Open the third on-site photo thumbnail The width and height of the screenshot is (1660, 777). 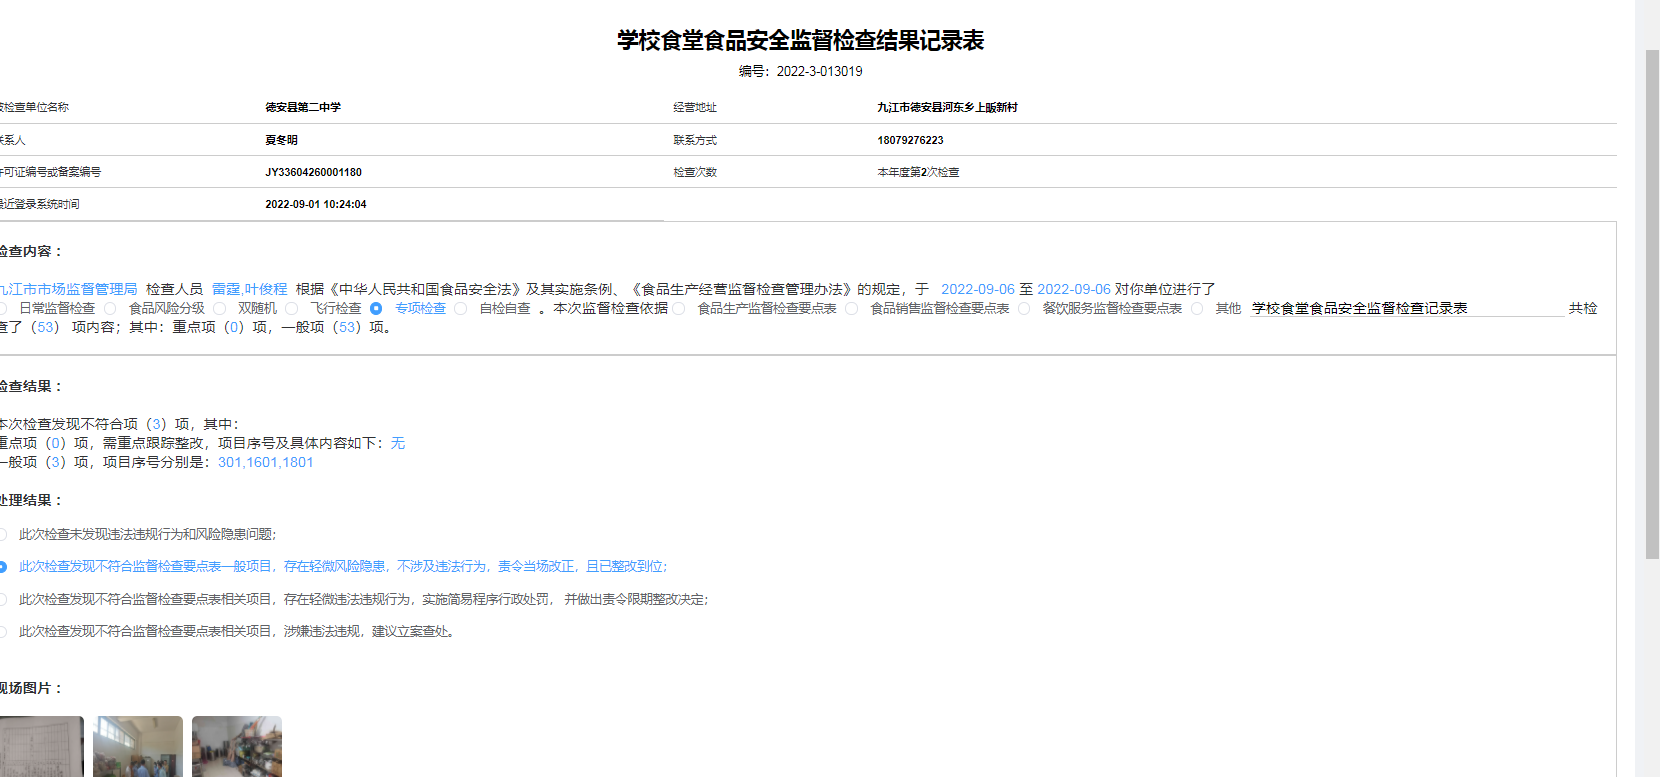[236, 746]
